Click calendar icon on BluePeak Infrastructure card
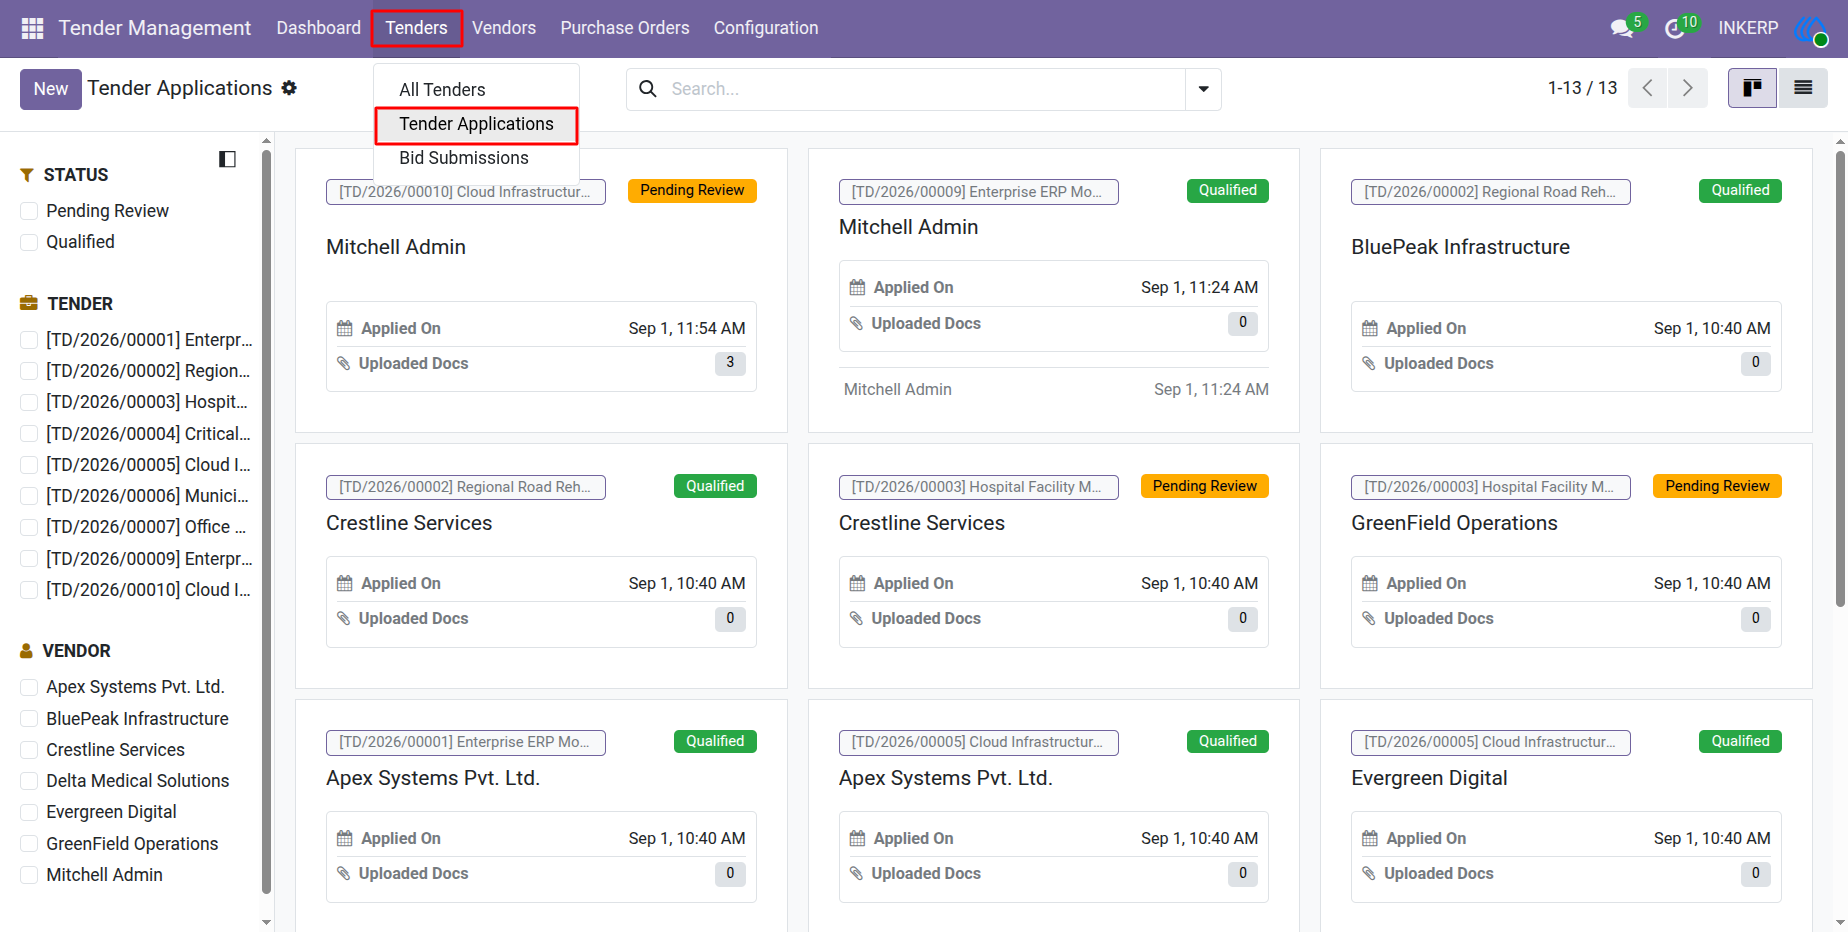 pyautogui.click(x=1370, y=328)
